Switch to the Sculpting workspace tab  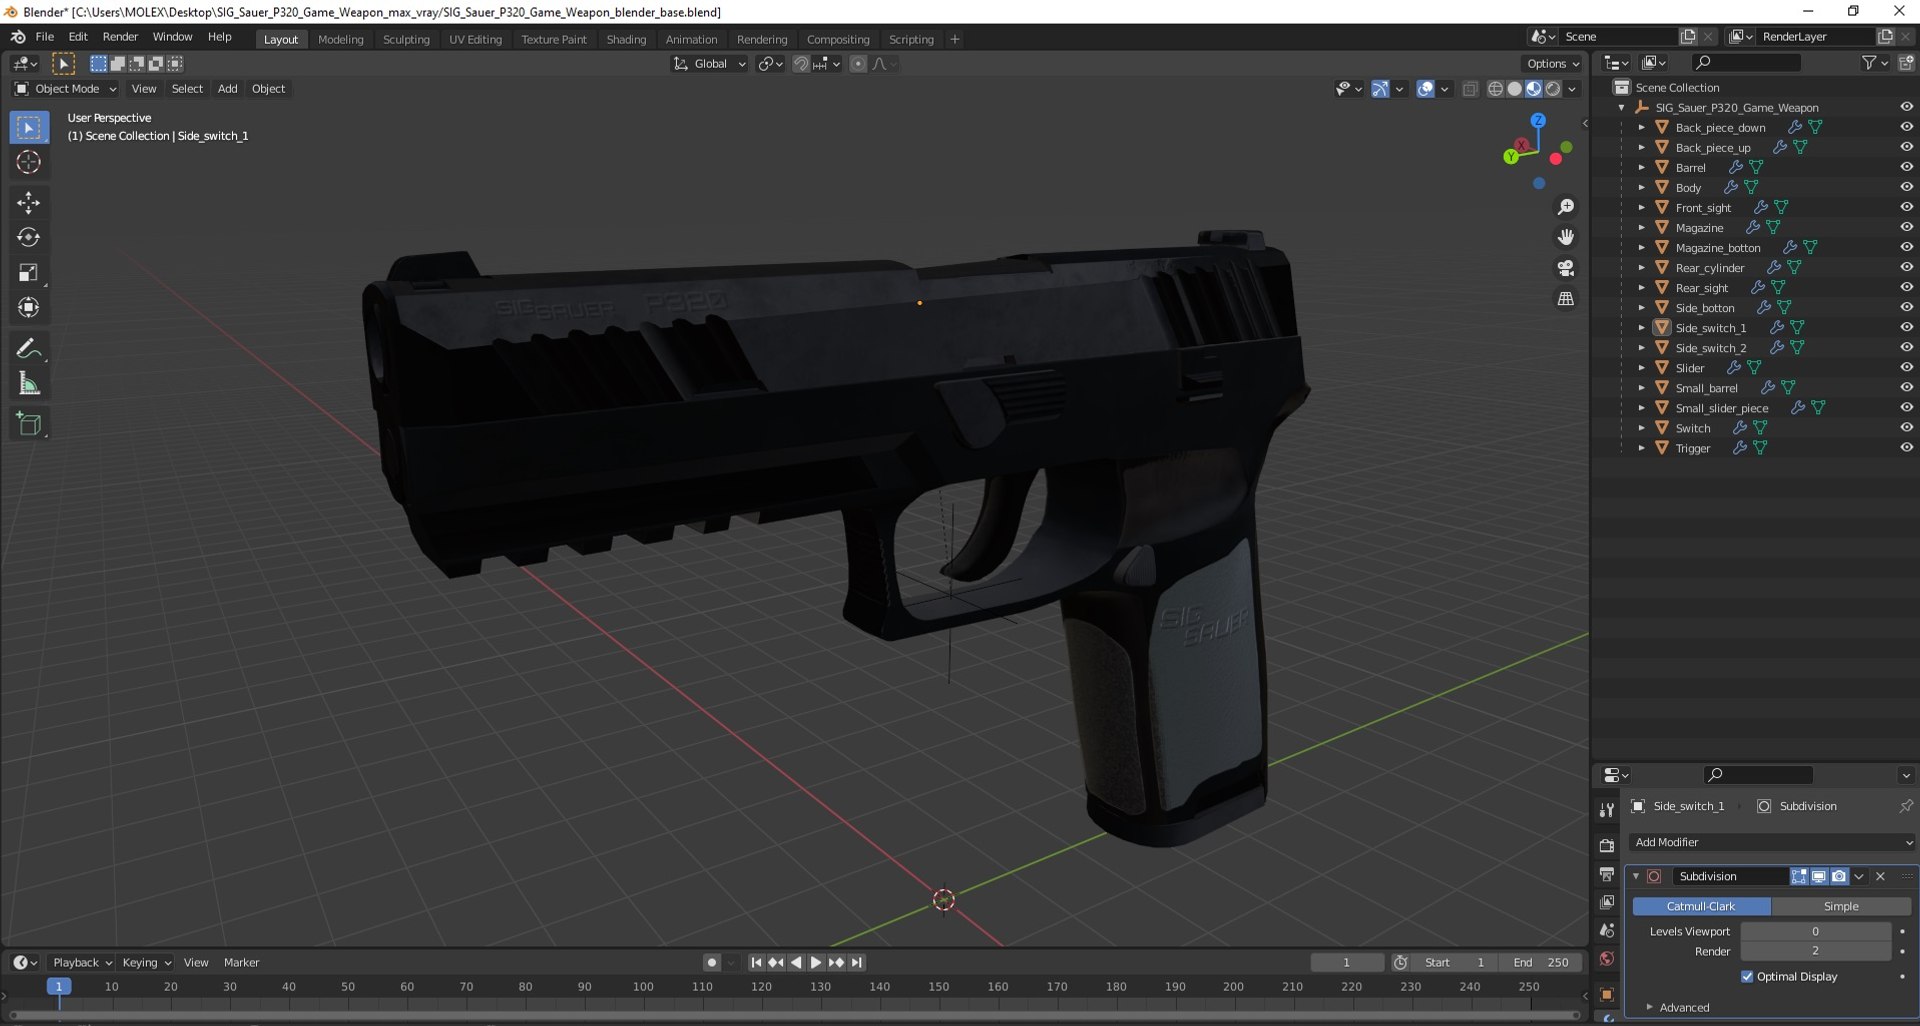coord(406,39)
